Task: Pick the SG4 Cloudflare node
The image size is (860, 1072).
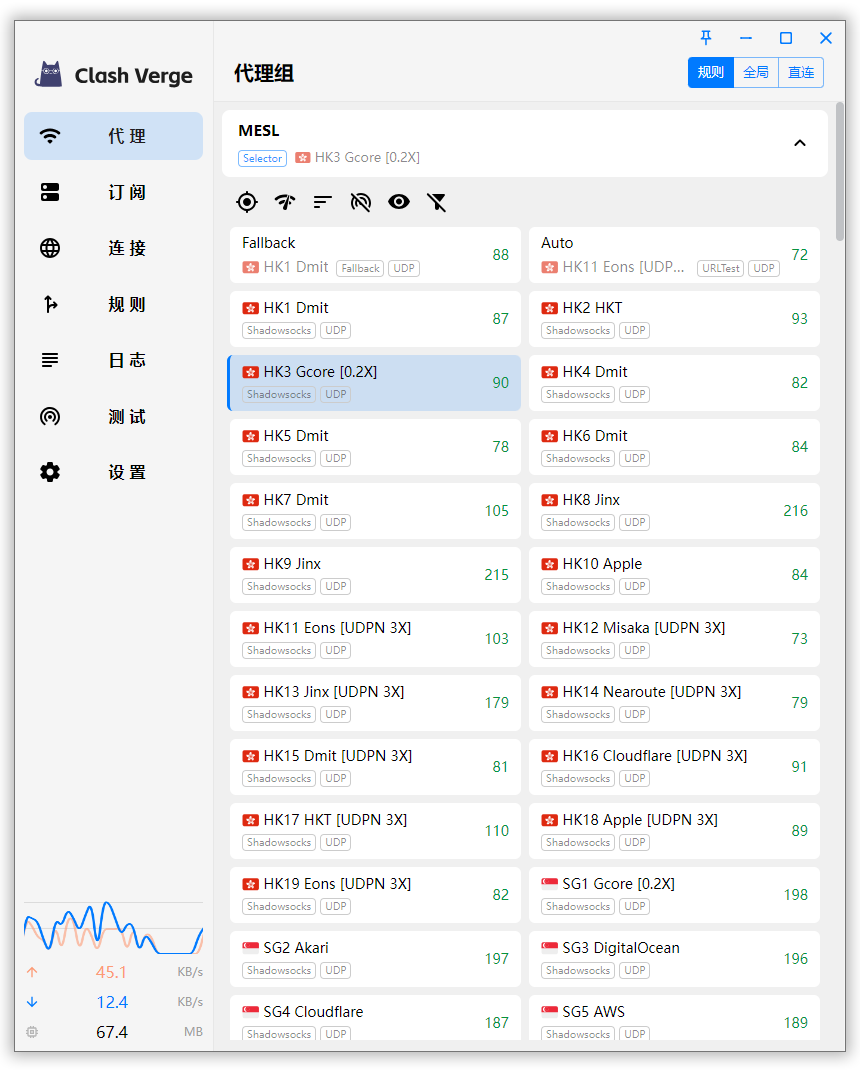Action: [375, 1018]
